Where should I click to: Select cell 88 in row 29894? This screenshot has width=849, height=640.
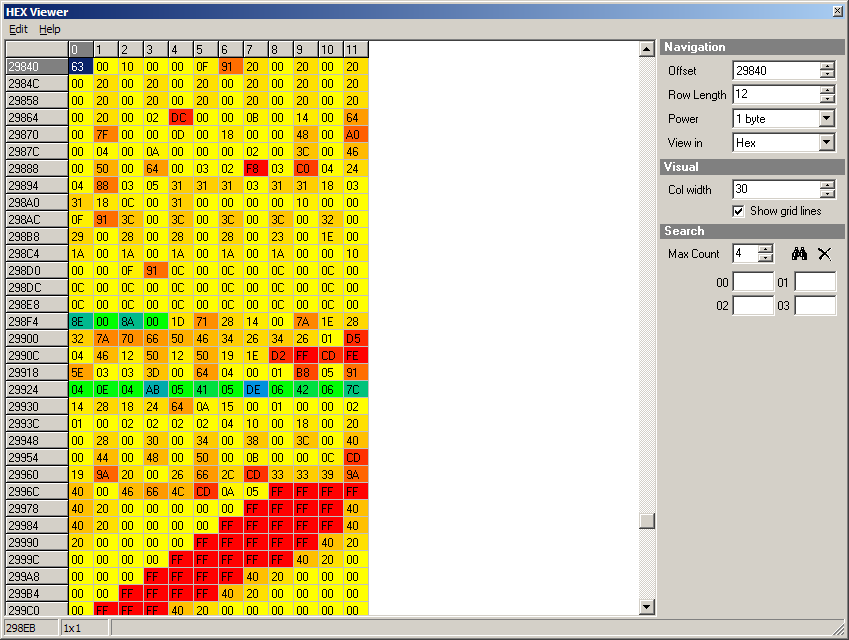click(106, 185)
